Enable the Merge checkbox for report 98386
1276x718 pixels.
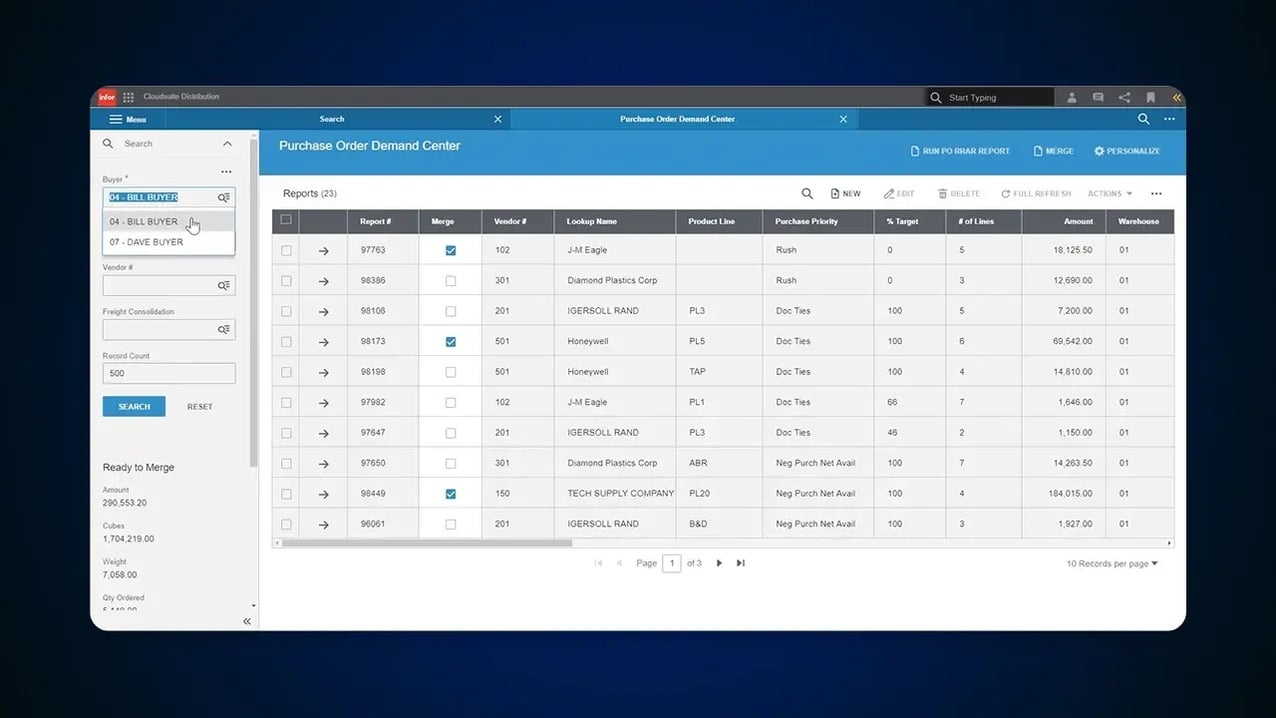pos(450,280)
